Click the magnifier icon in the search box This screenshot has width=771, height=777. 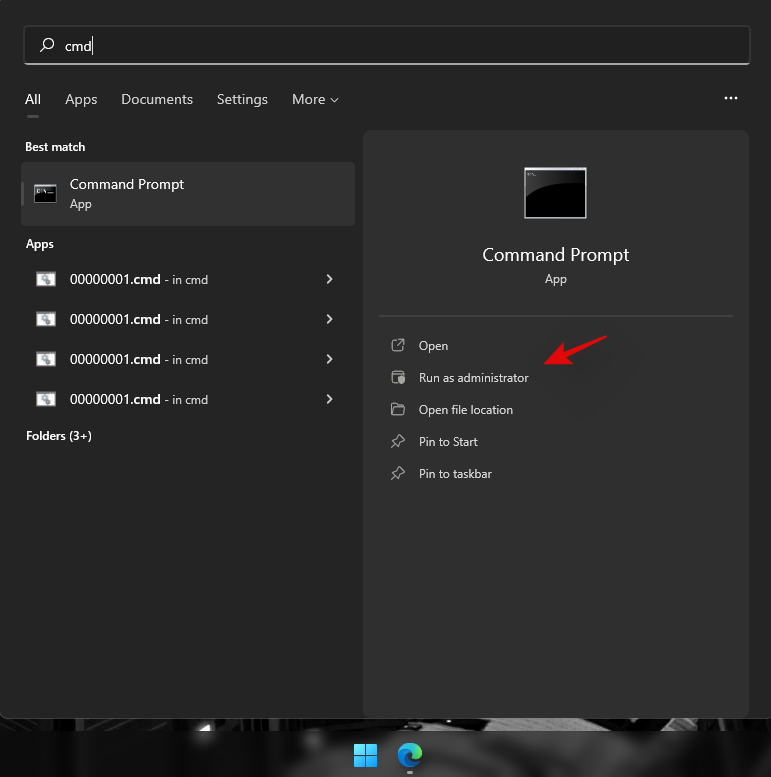pos(46,45)
